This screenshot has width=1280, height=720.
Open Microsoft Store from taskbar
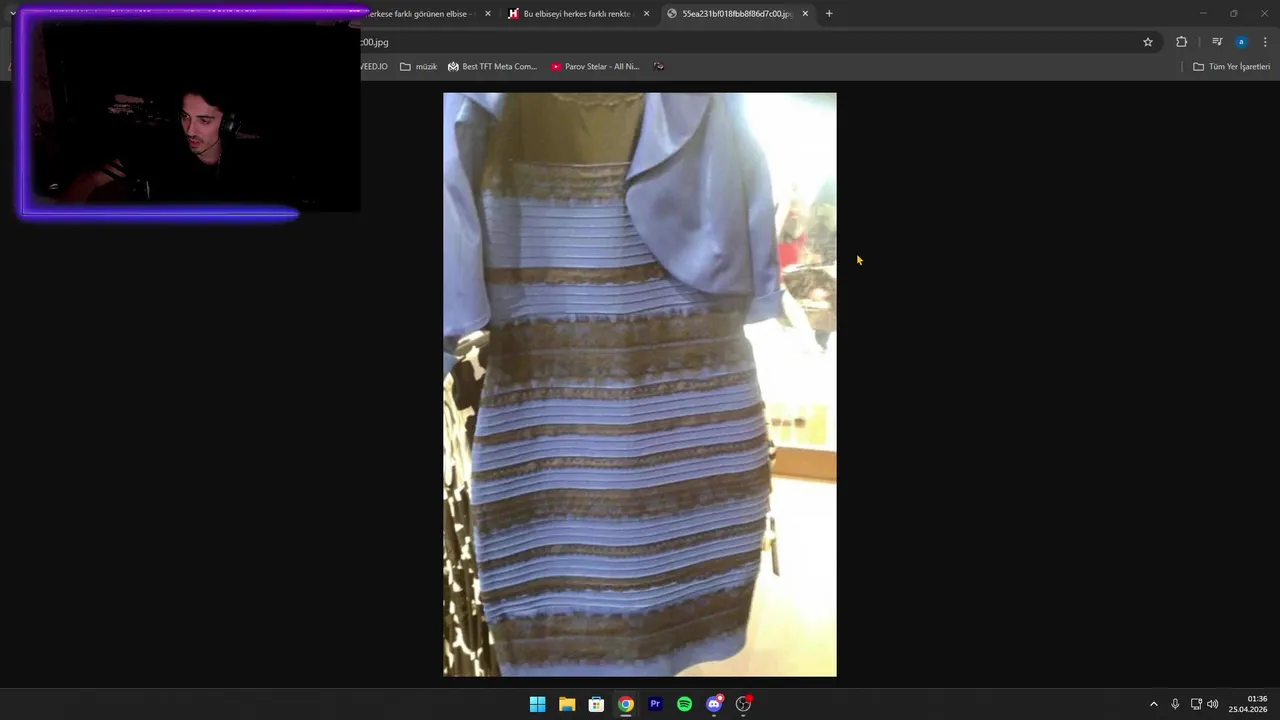596,704
